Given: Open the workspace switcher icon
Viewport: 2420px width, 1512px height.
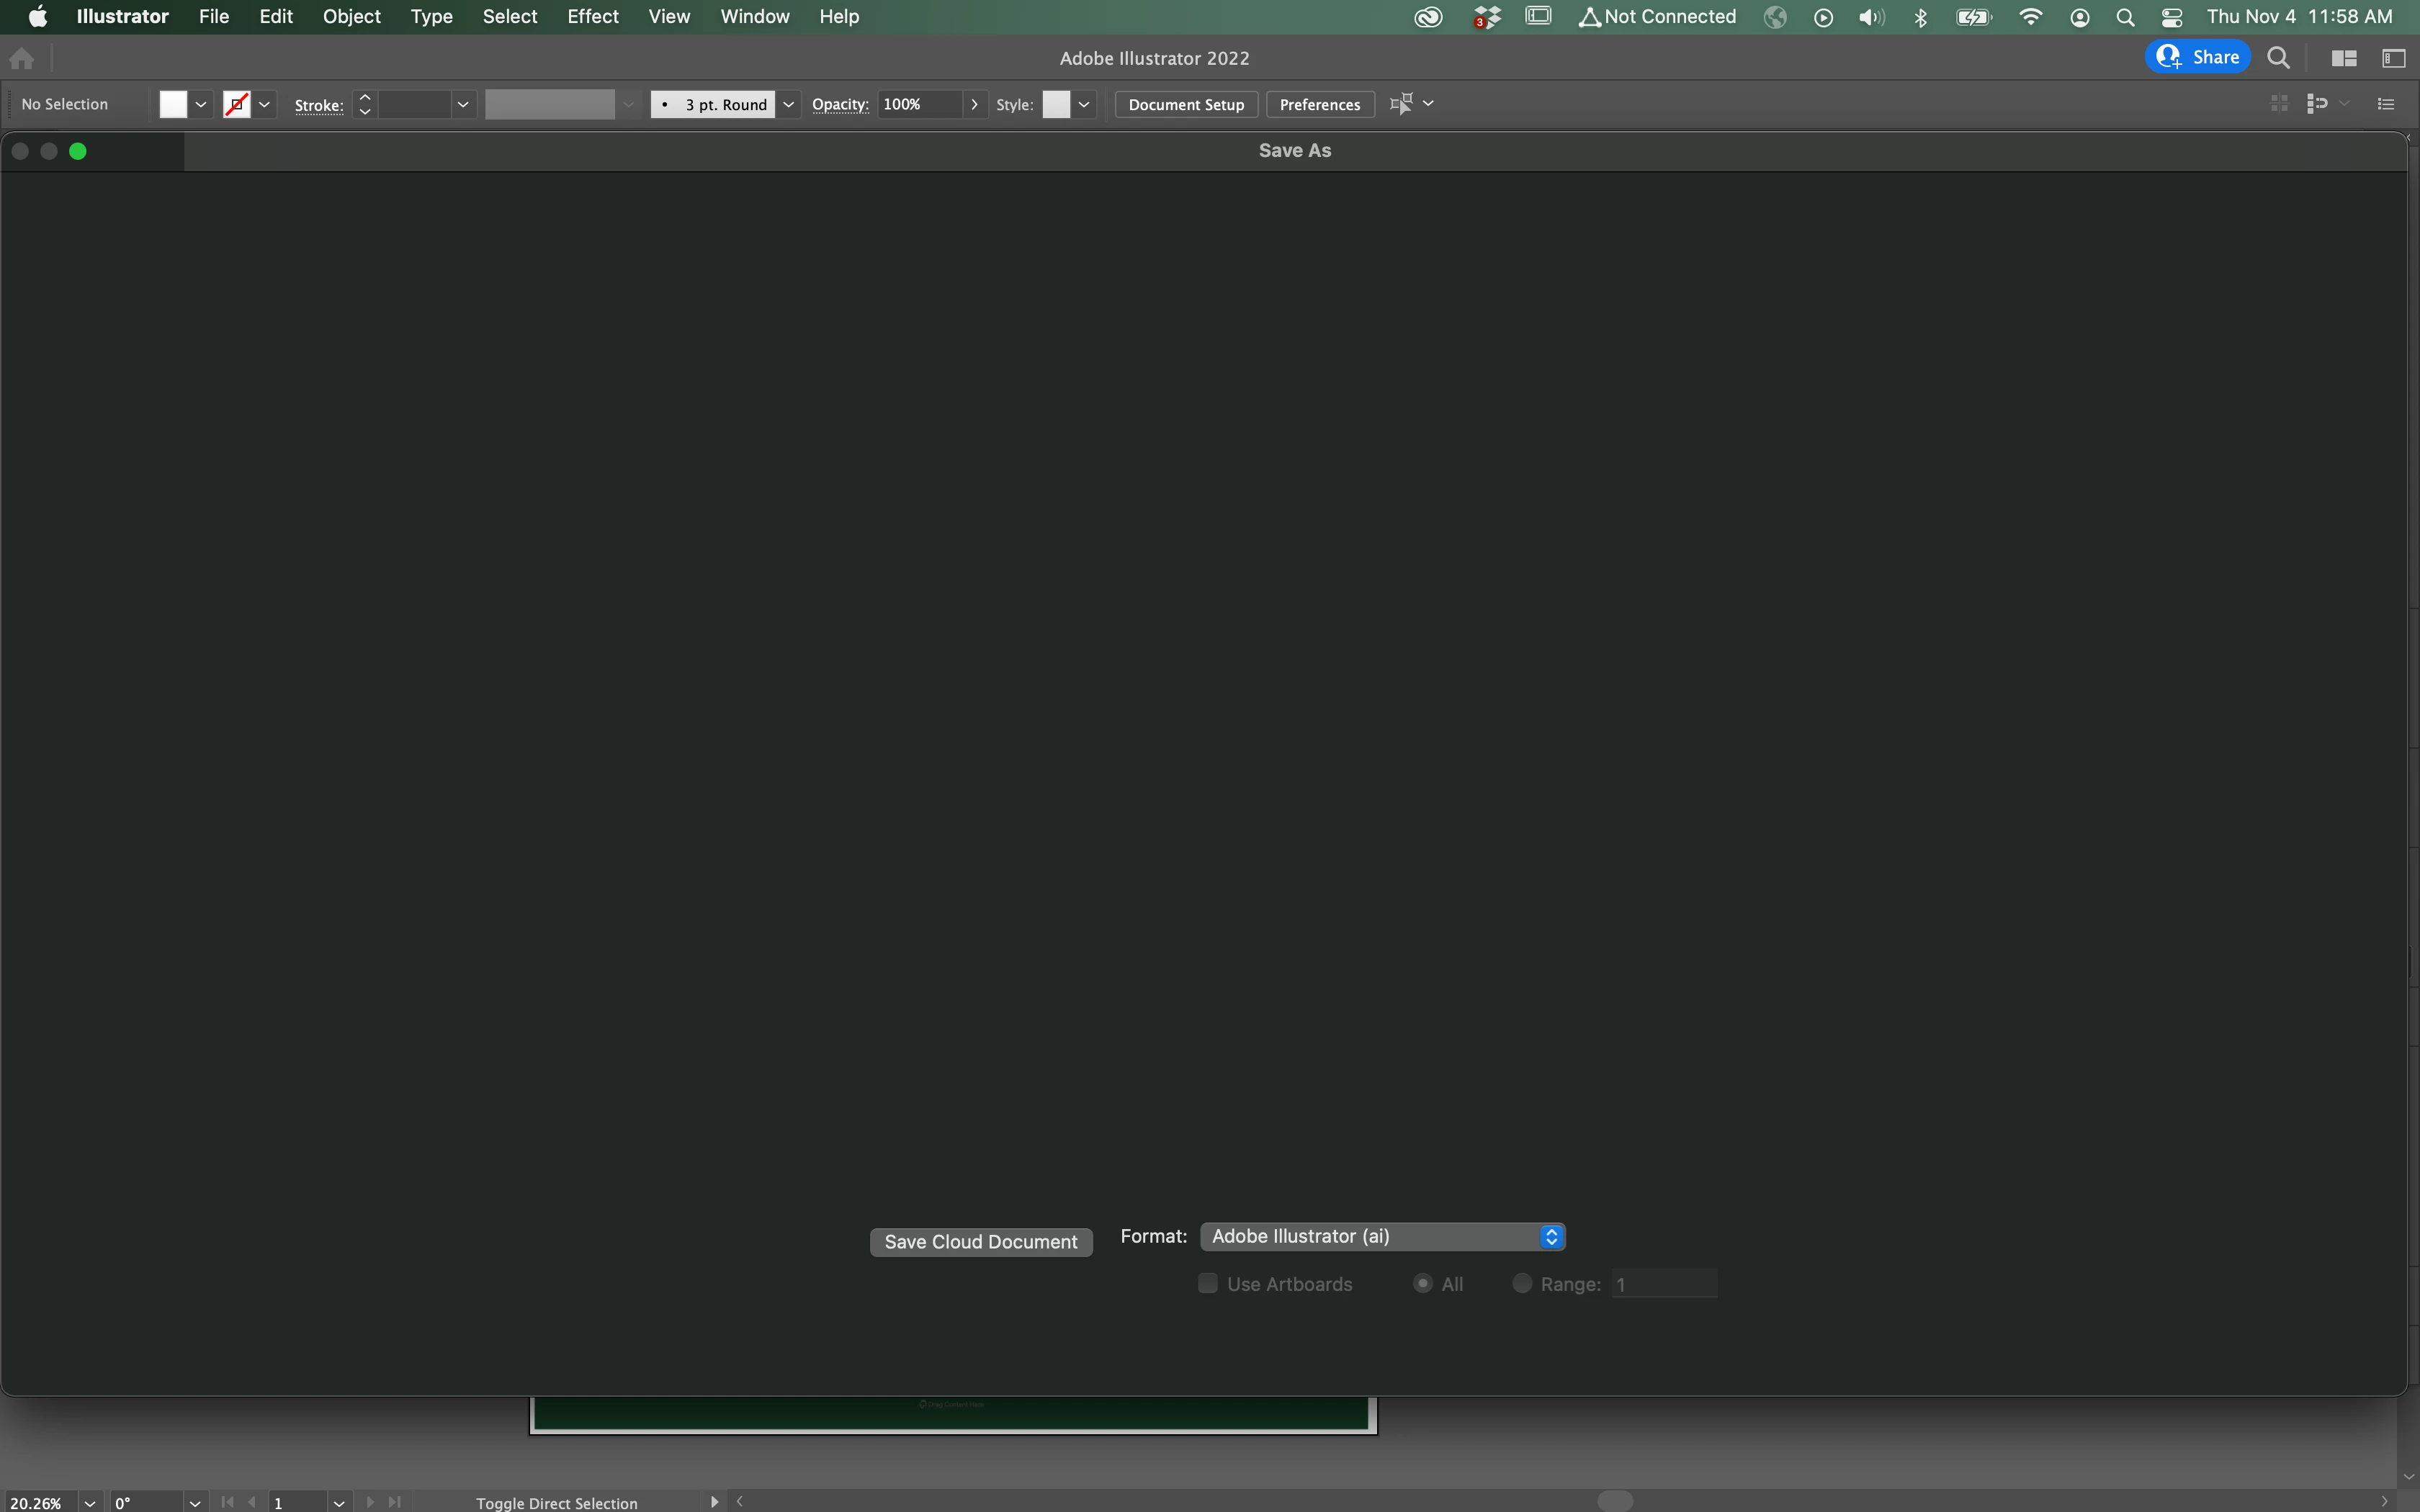Looking at the screenshot, I should pos(2393,58).
